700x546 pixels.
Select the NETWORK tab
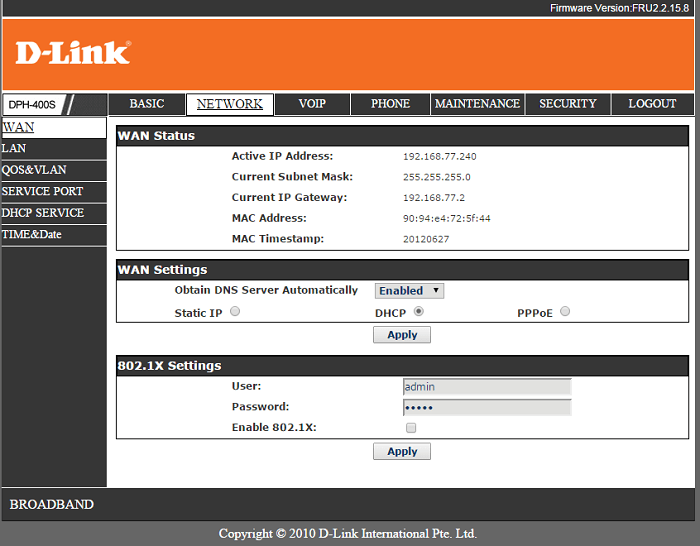coord(230,104)
